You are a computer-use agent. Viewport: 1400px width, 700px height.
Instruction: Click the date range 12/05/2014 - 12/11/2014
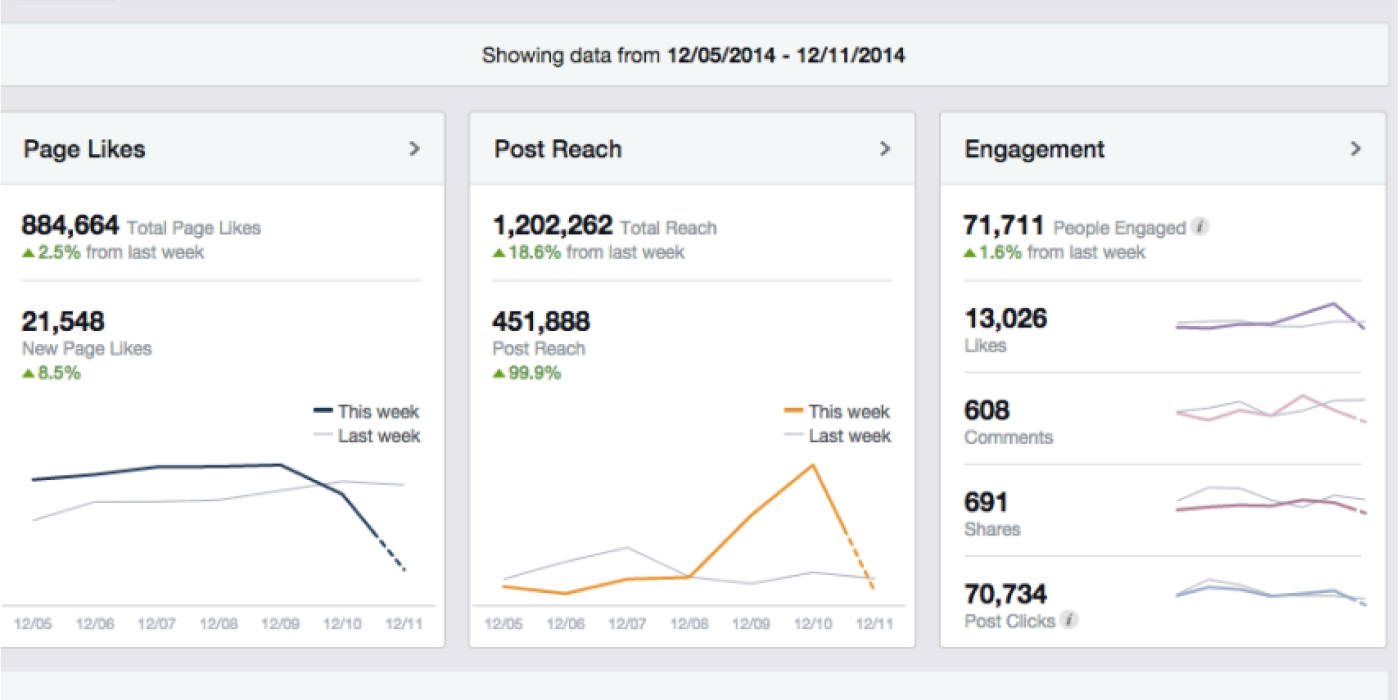pos(786,56)
